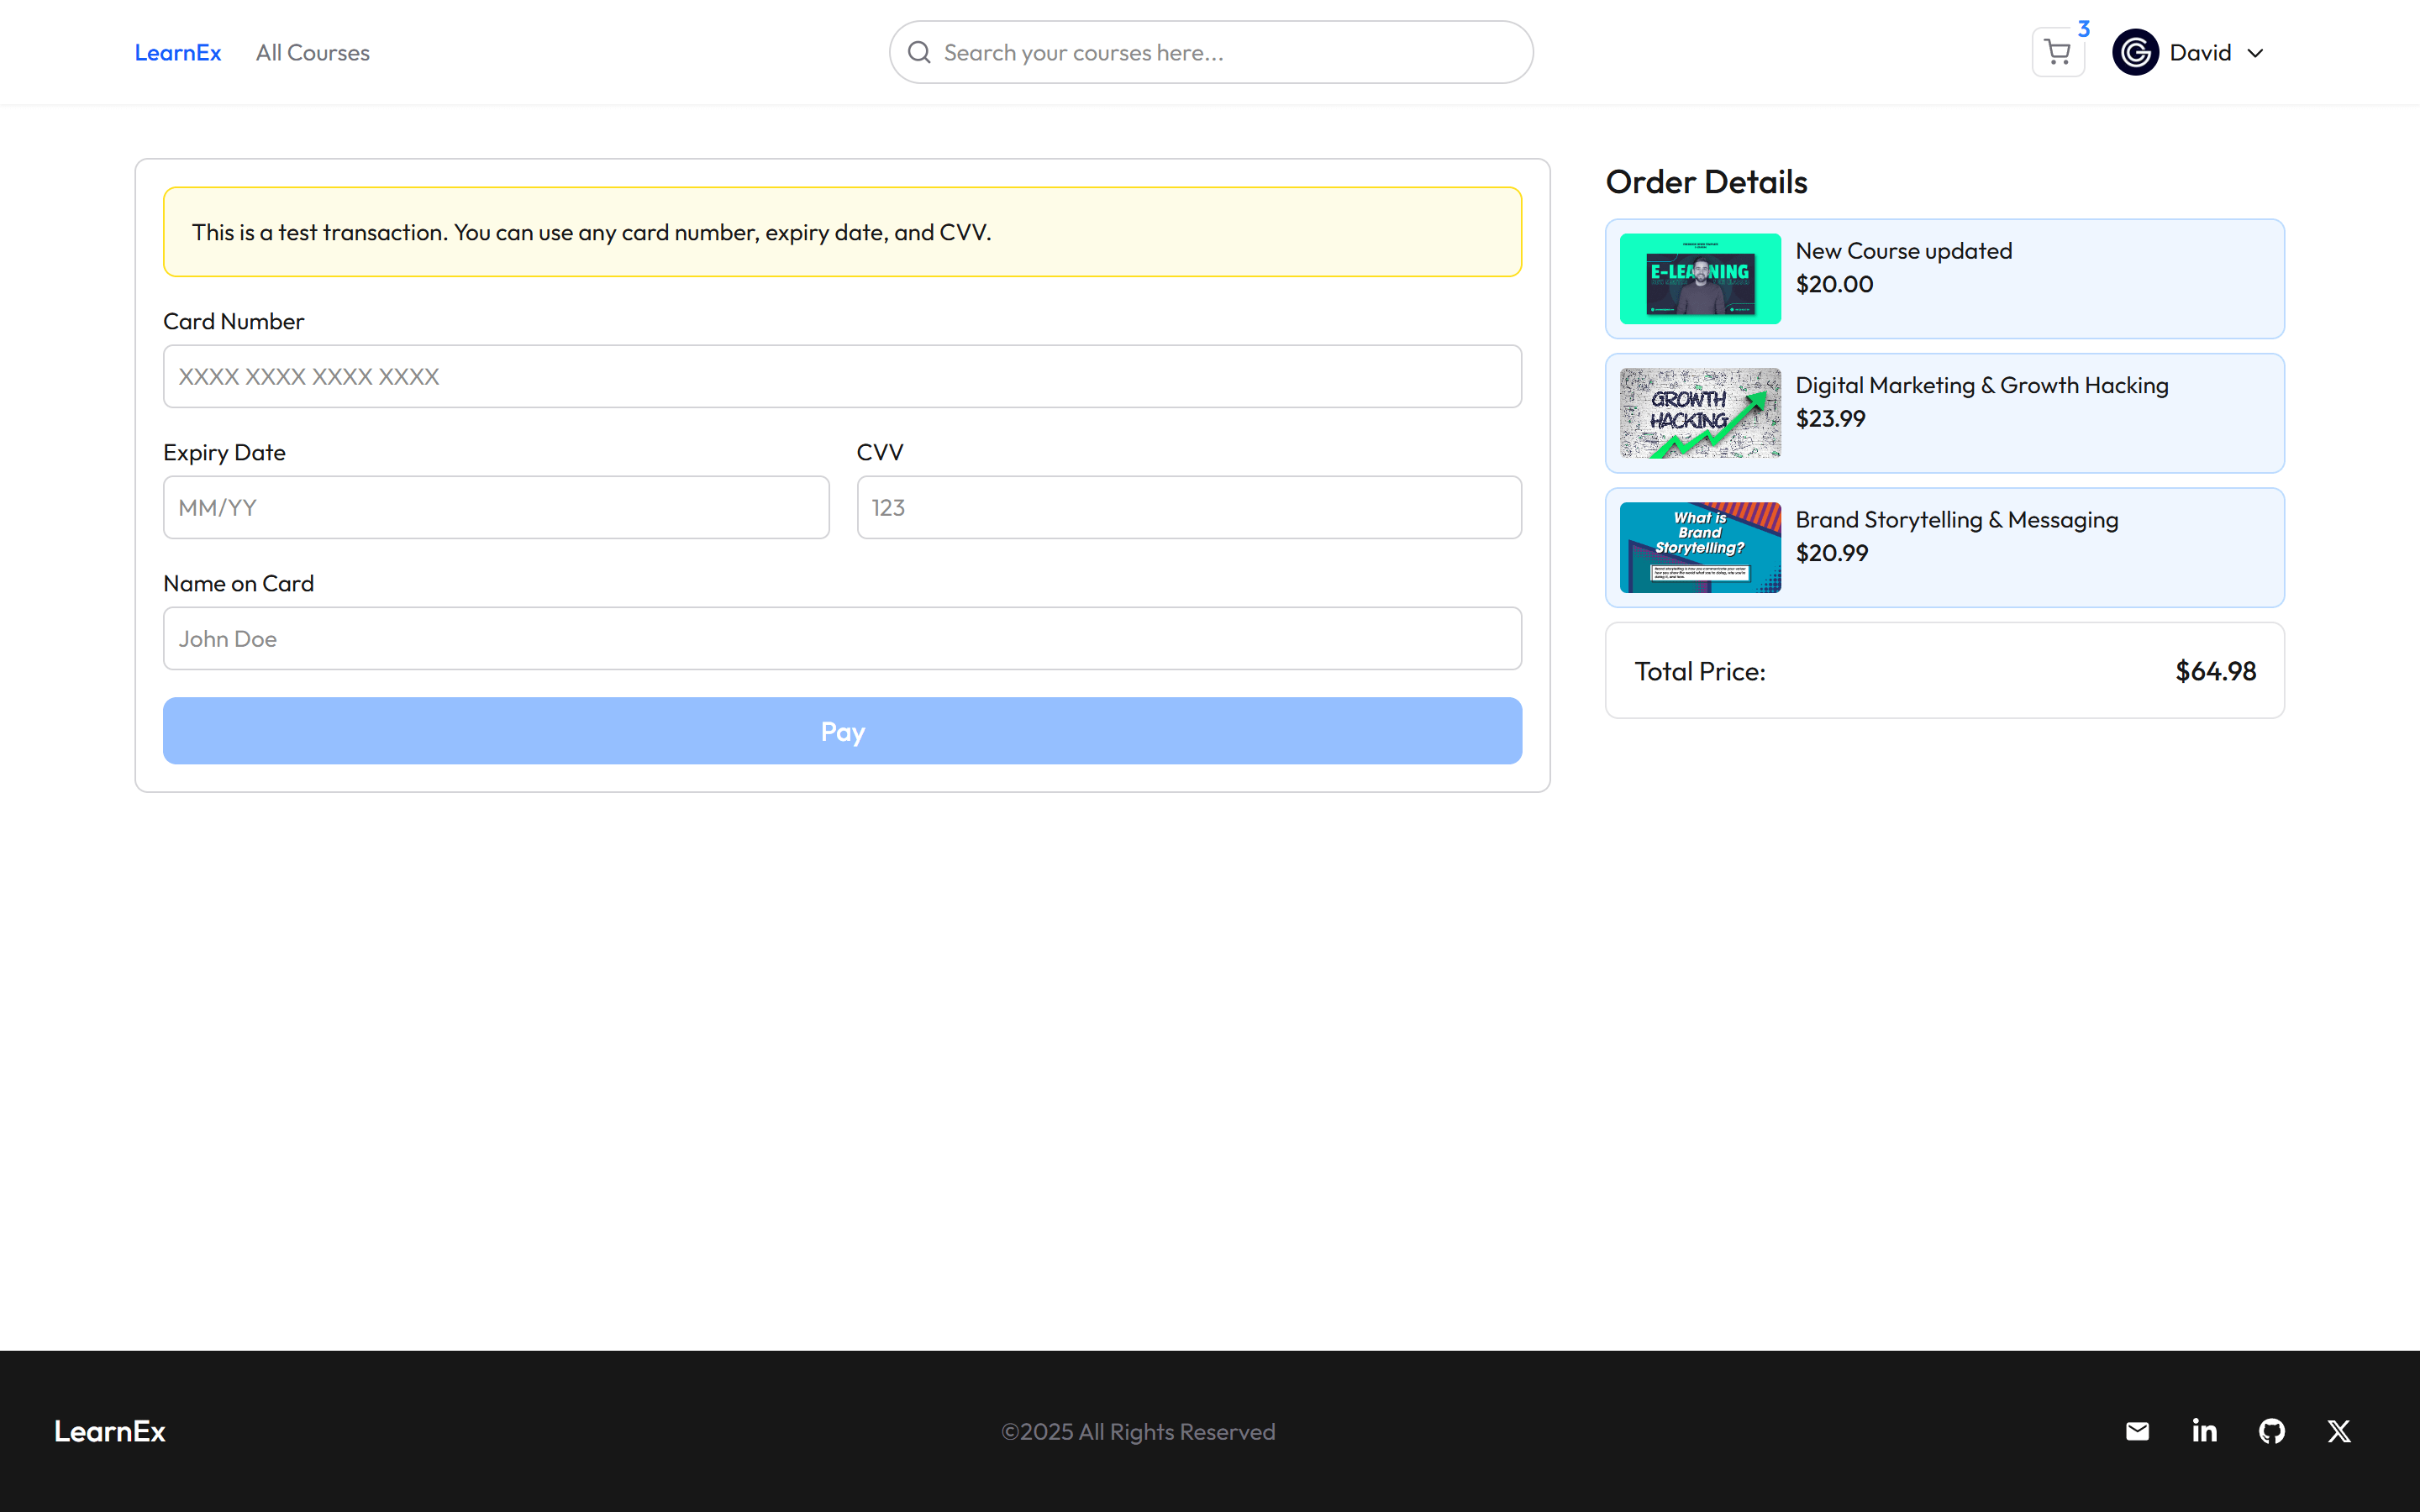
Task: Click the E-Learning course thumbnail
Action: (1700, 278)
